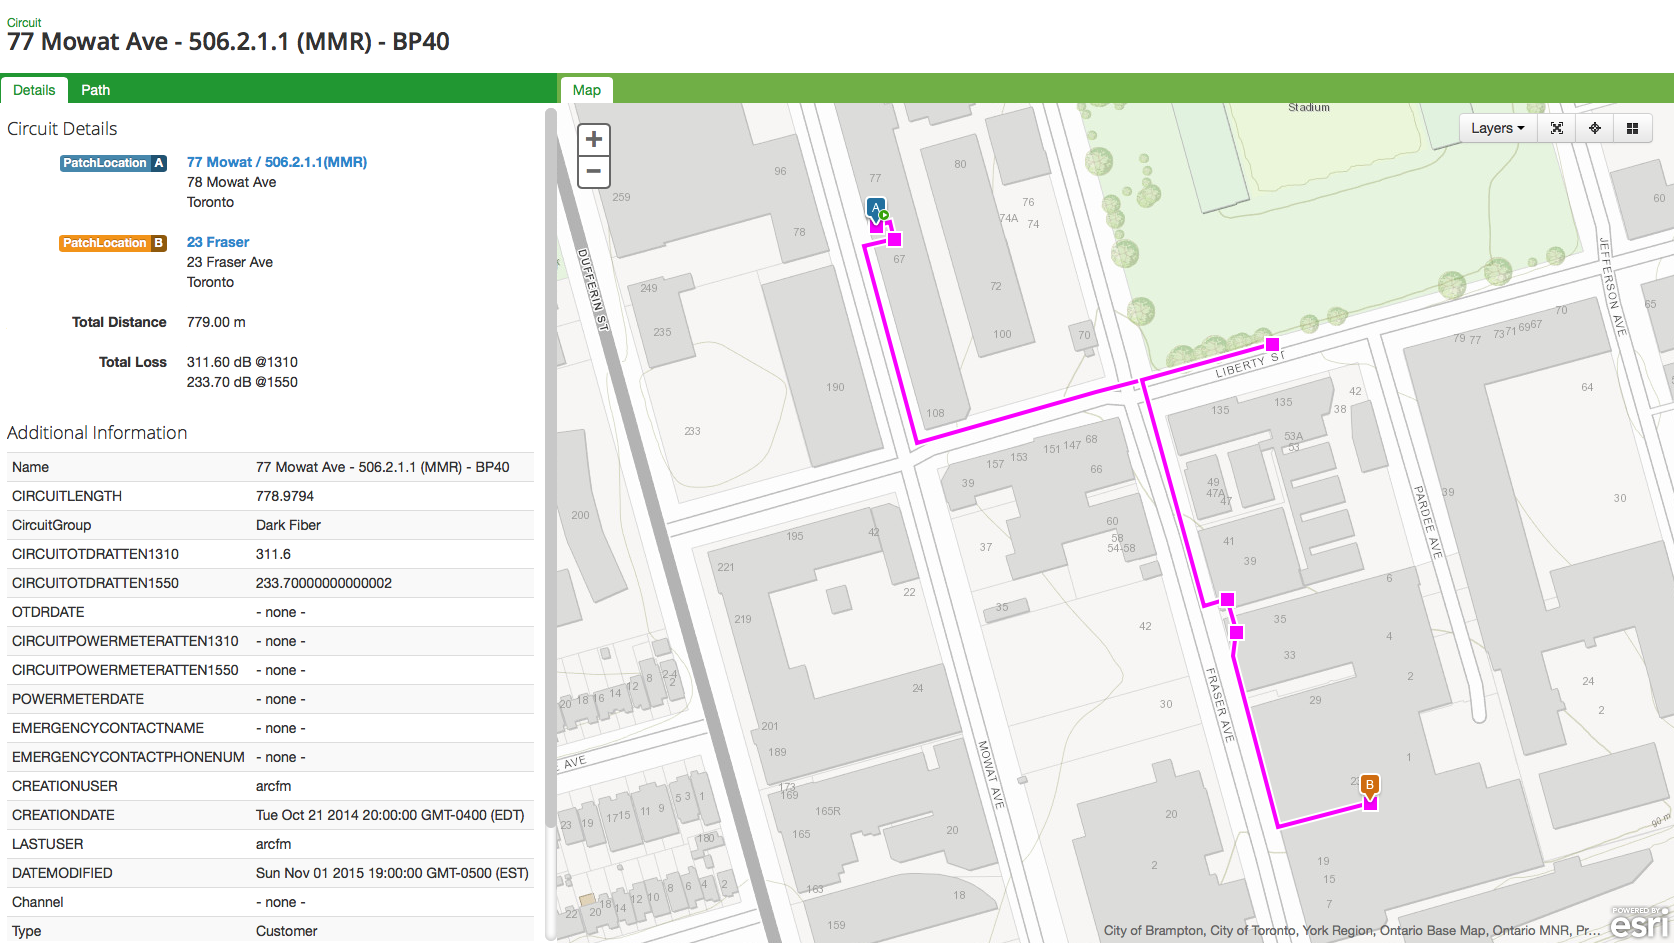Open the 23 Fraser link
Image resolution: width=1674 pixels, height=943 pixels.
pyautogui.click(x=217, y=242)
